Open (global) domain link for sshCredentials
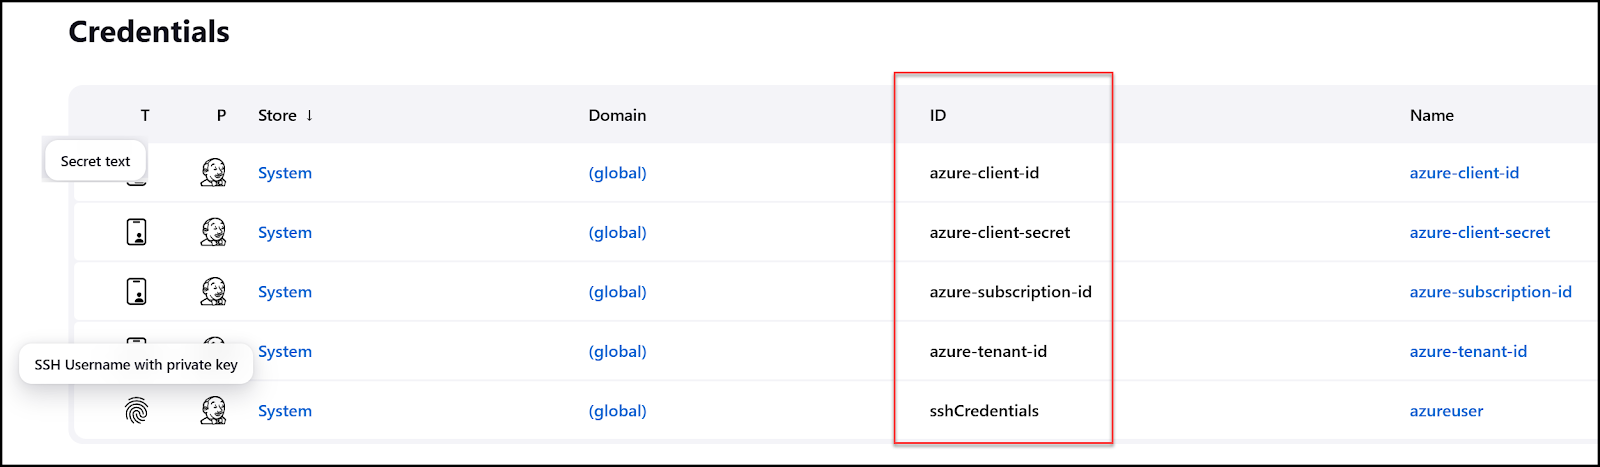The width and height of the screenshot is (1600, 467). 617,411
